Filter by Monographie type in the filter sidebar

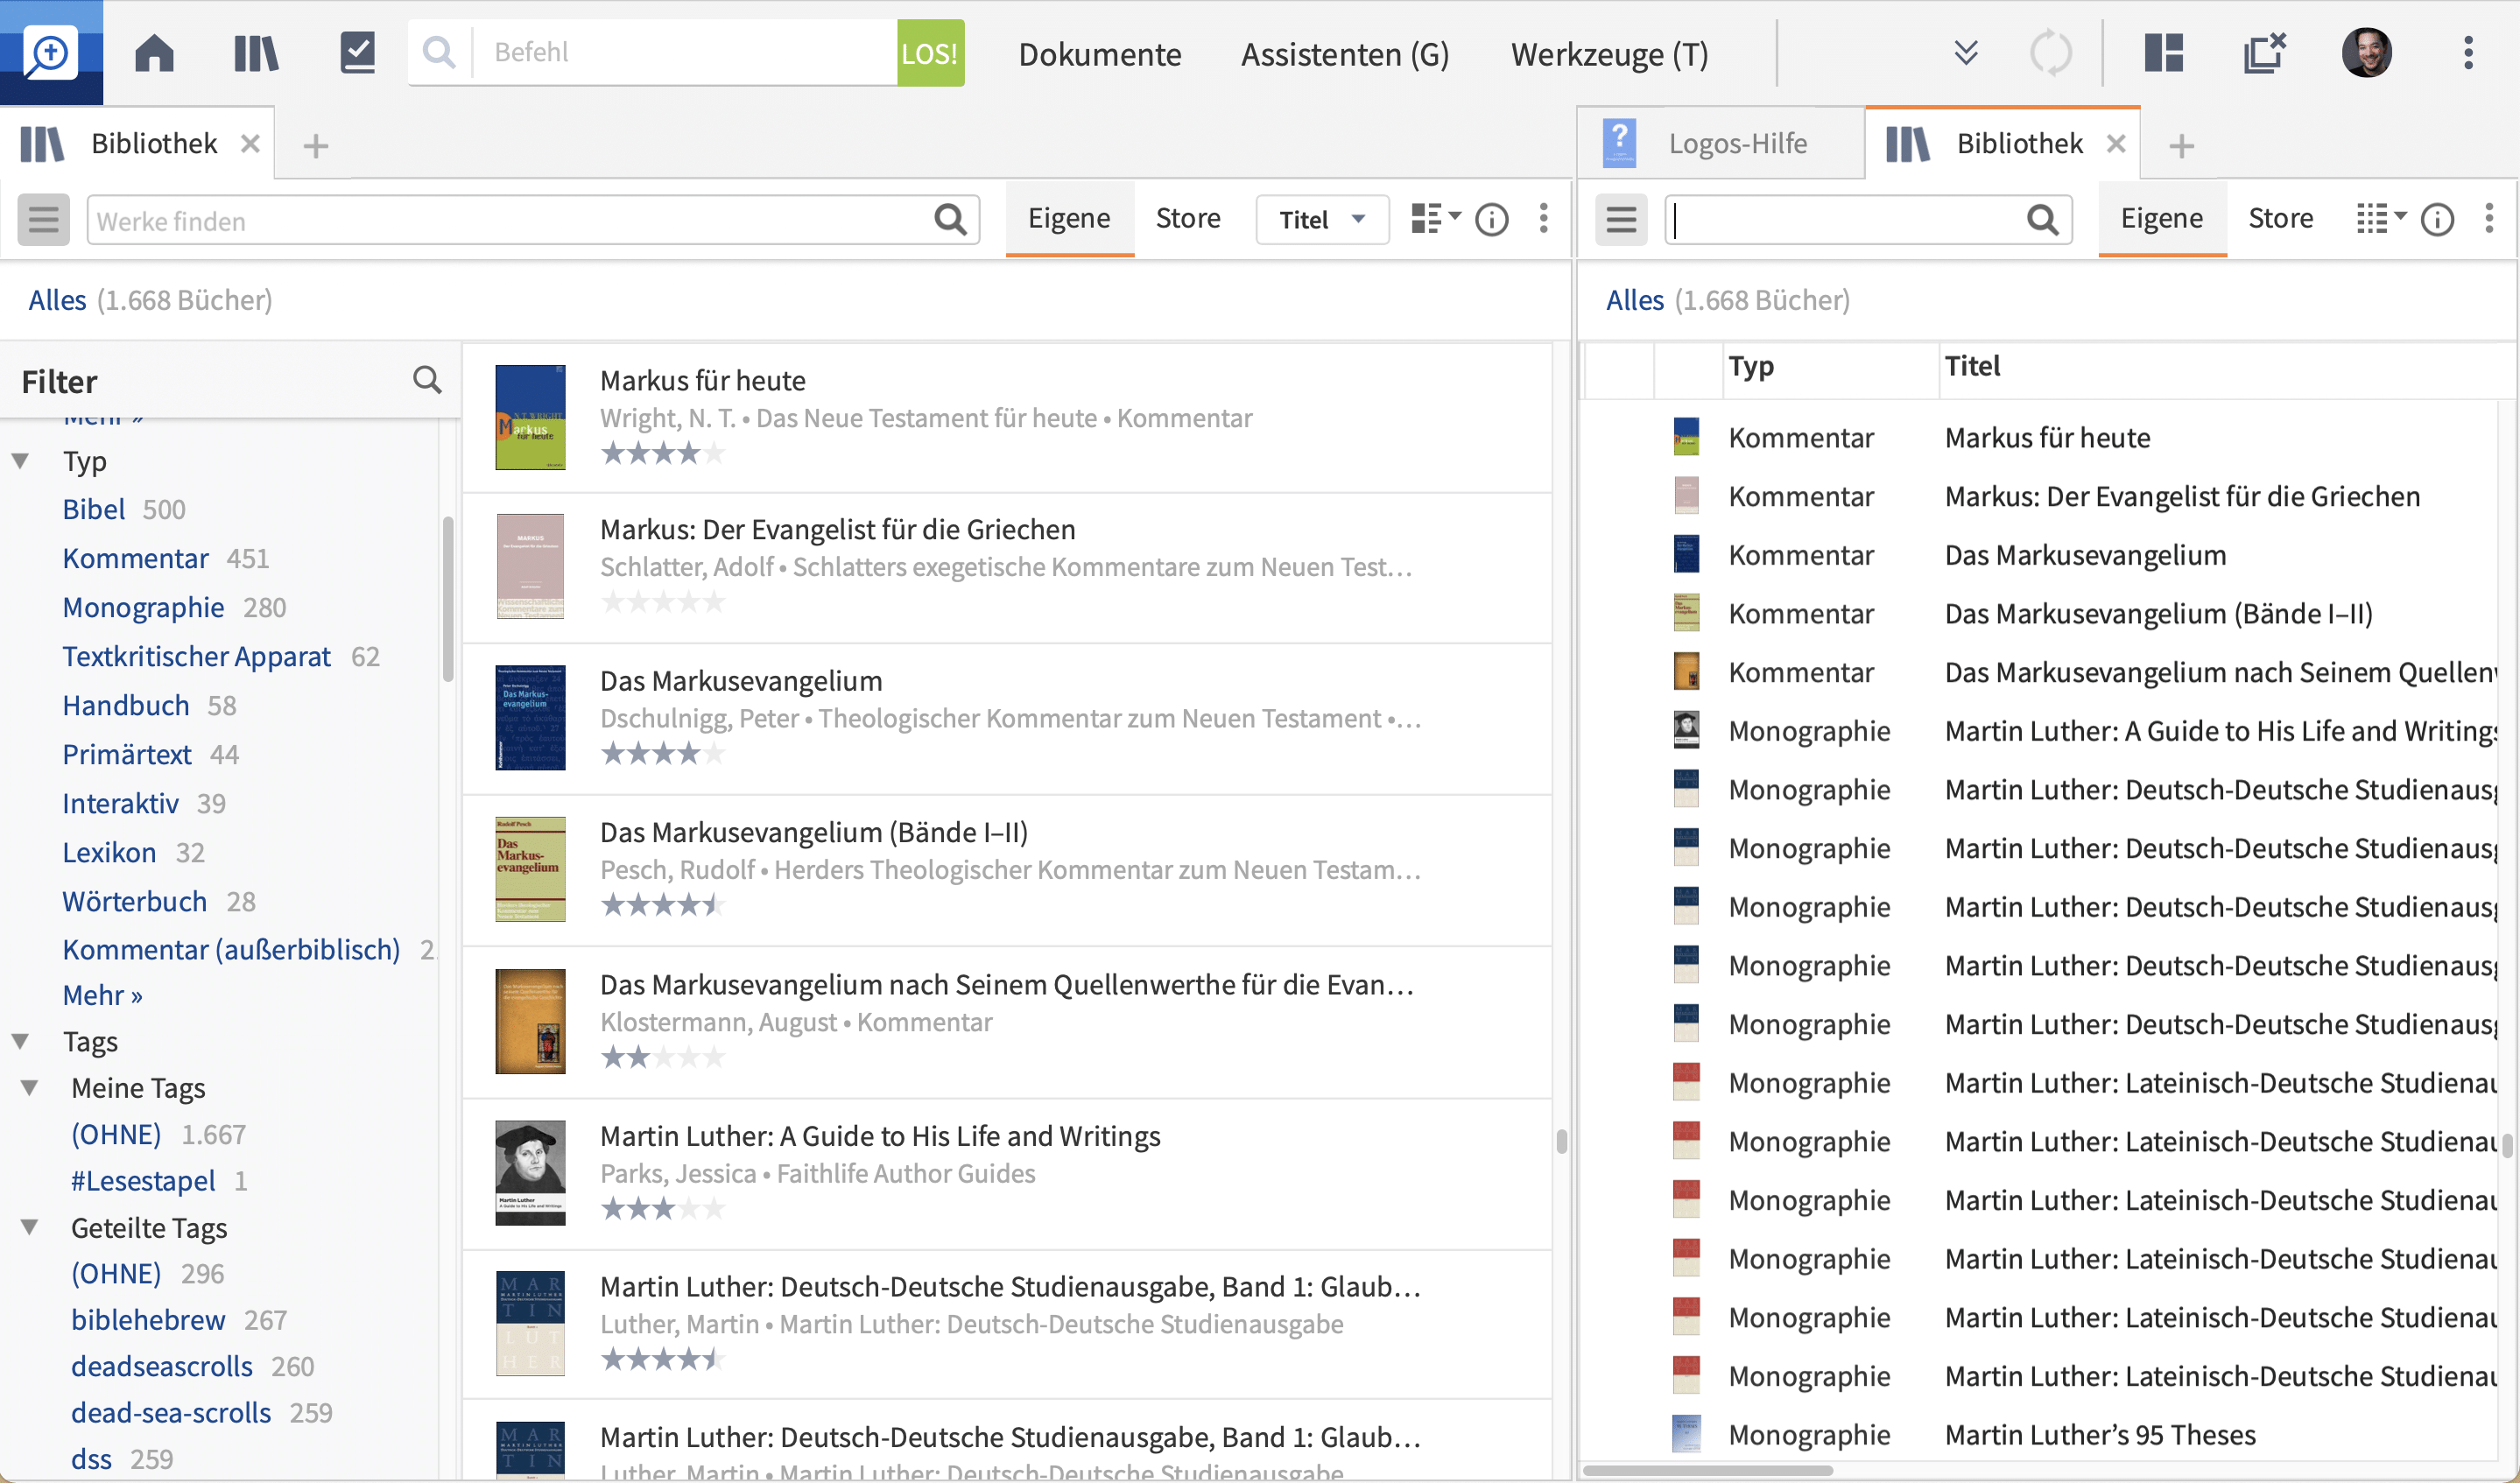(x=143, y=607)
